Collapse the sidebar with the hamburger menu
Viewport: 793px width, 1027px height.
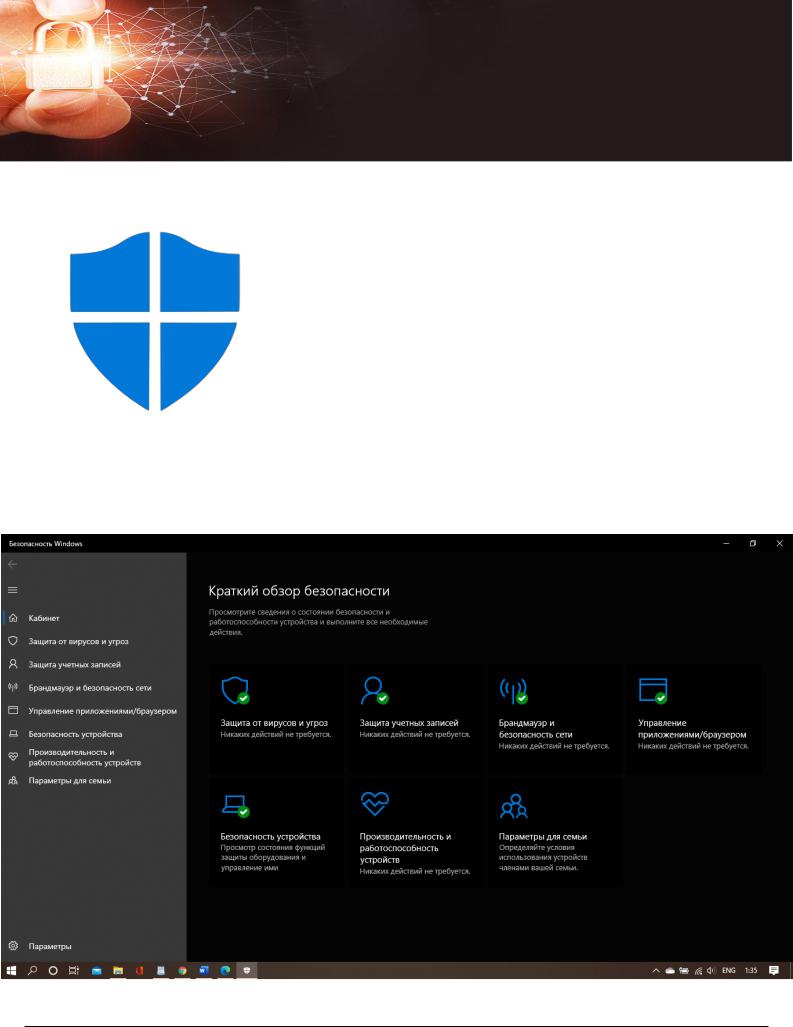(x=13, y=590)
